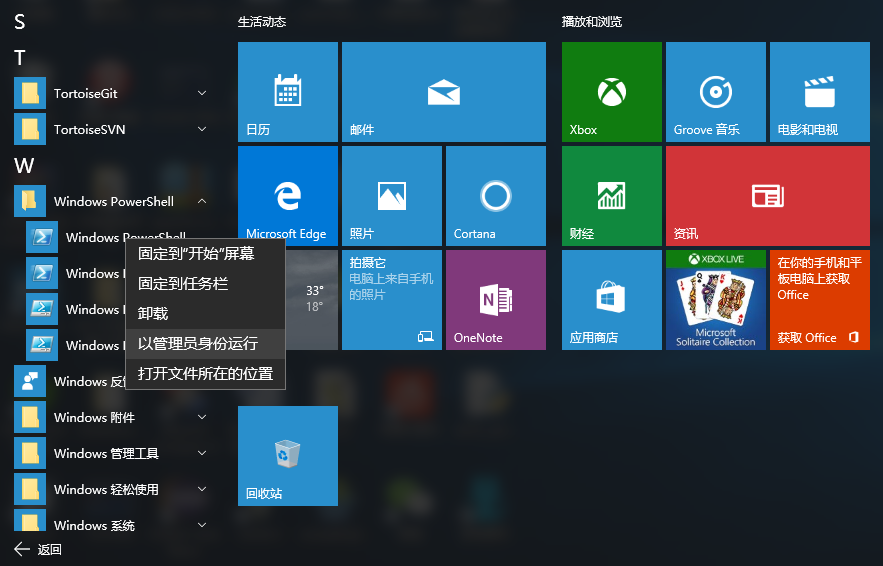883x566 pixels.
Task: Open the Groove 音乐 tile
Action: tap(716, 92)
